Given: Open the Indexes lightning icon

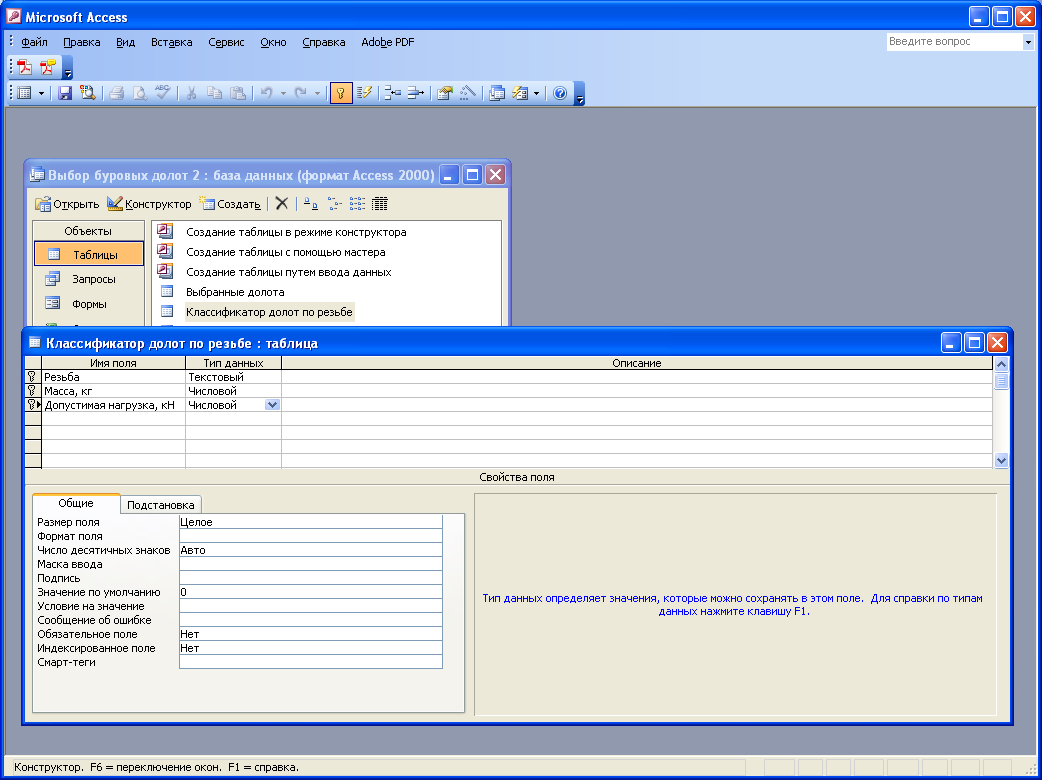Looking at the screenshot, I should (364, 93).
